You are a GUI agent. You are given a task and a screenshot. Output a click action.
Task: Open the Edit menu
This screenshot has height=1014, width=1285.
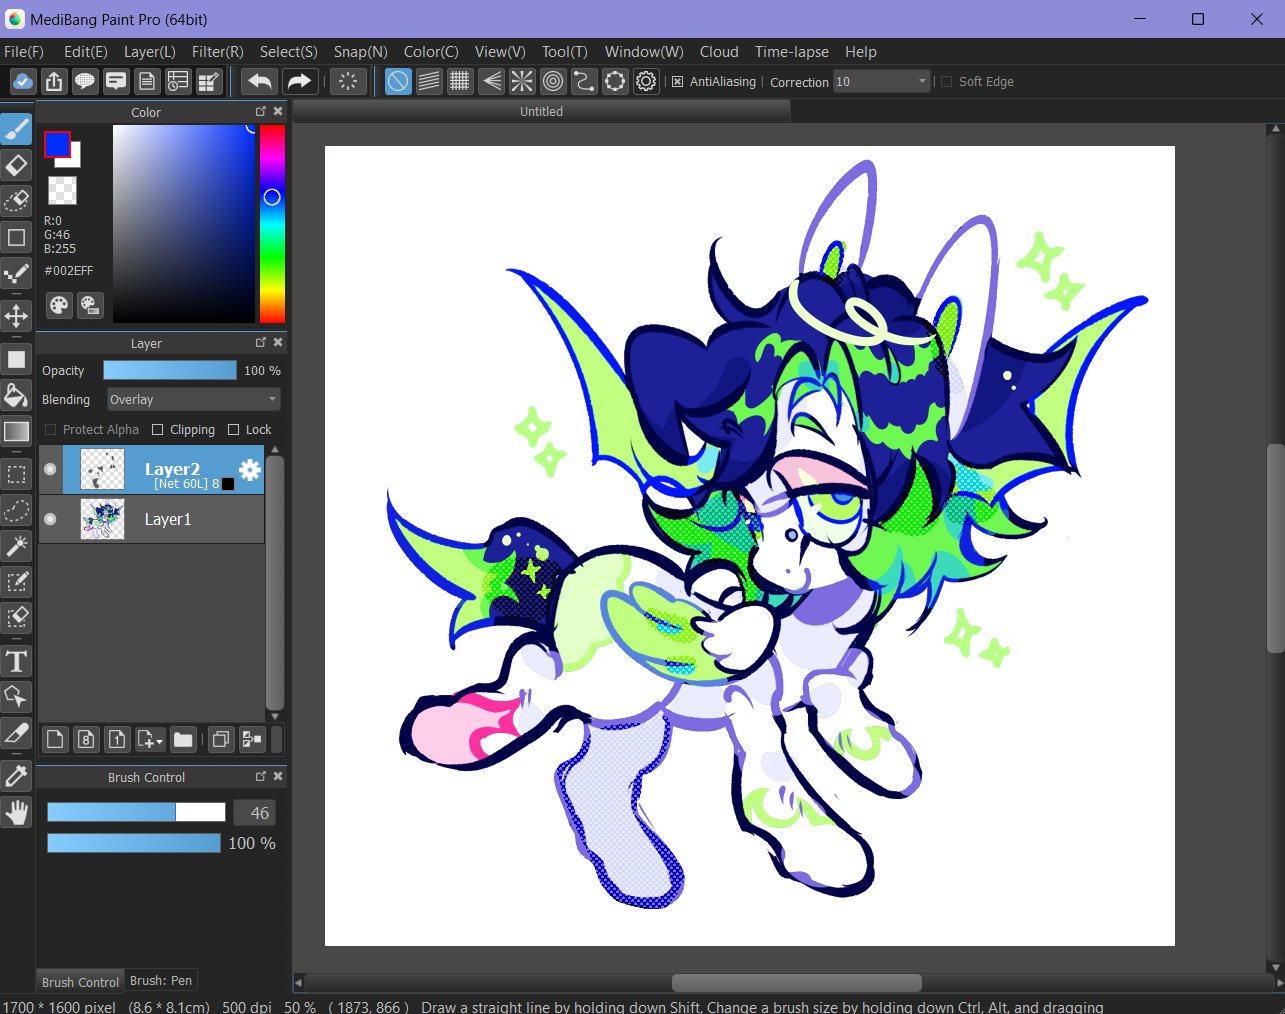click(x=86, y=52)
